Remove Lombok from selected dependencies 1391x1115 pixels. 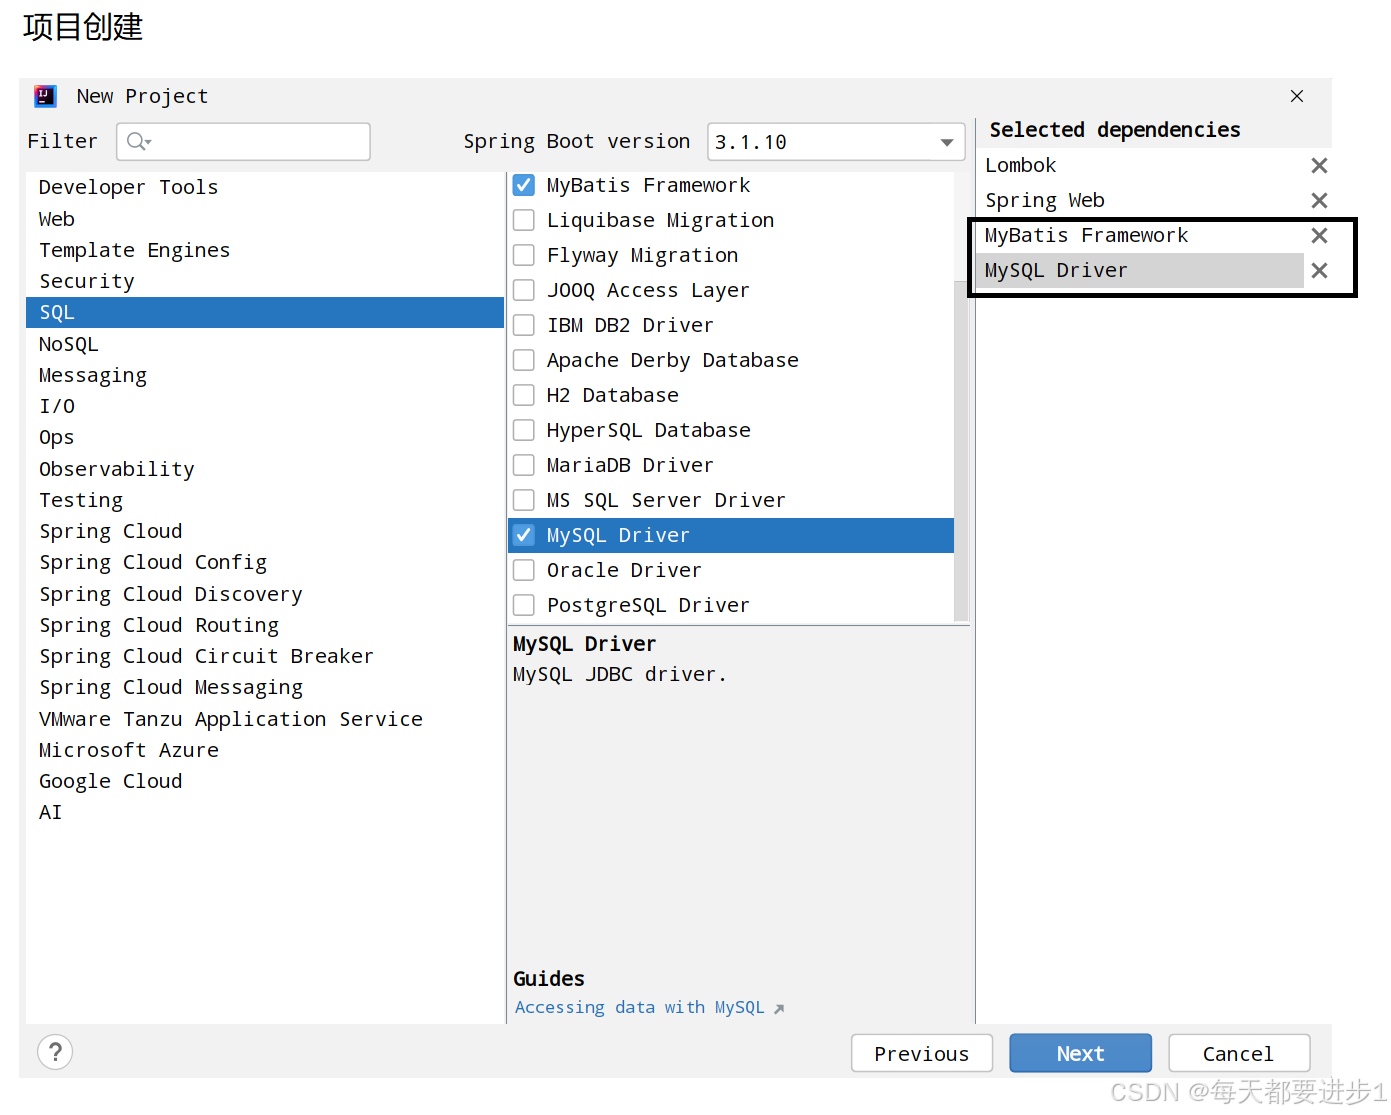[1319, 166]
